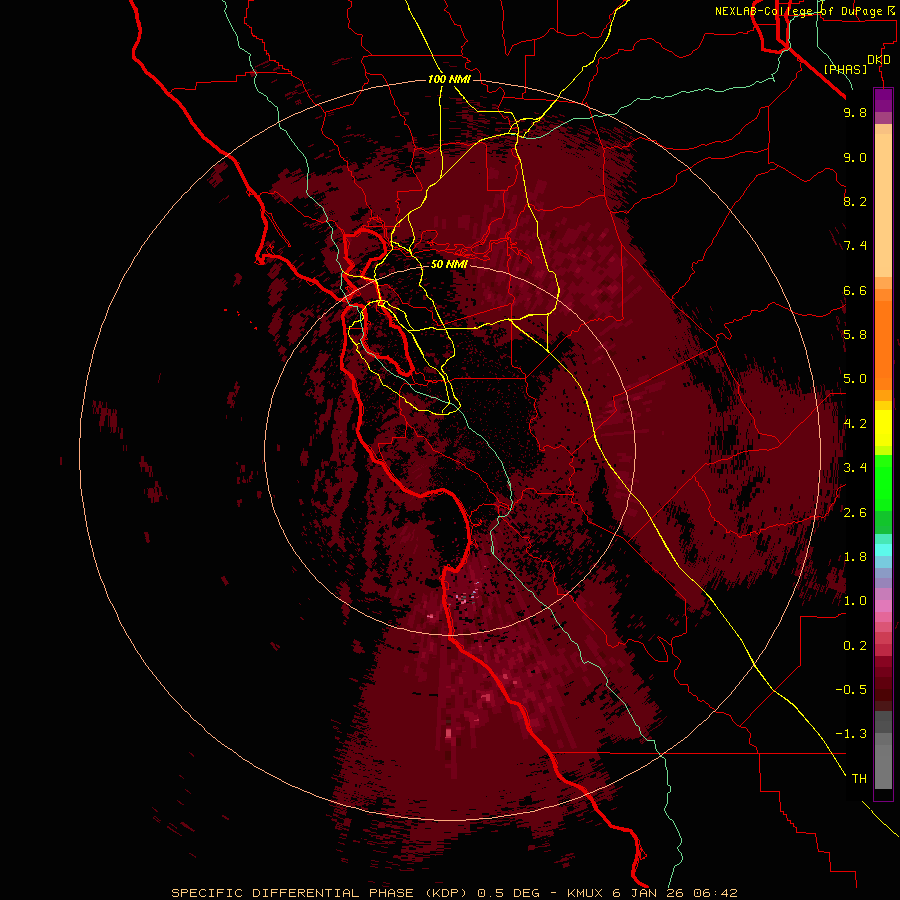Click the "TH" threshold label on the scale
900x900 pixels.
point(859,779)
